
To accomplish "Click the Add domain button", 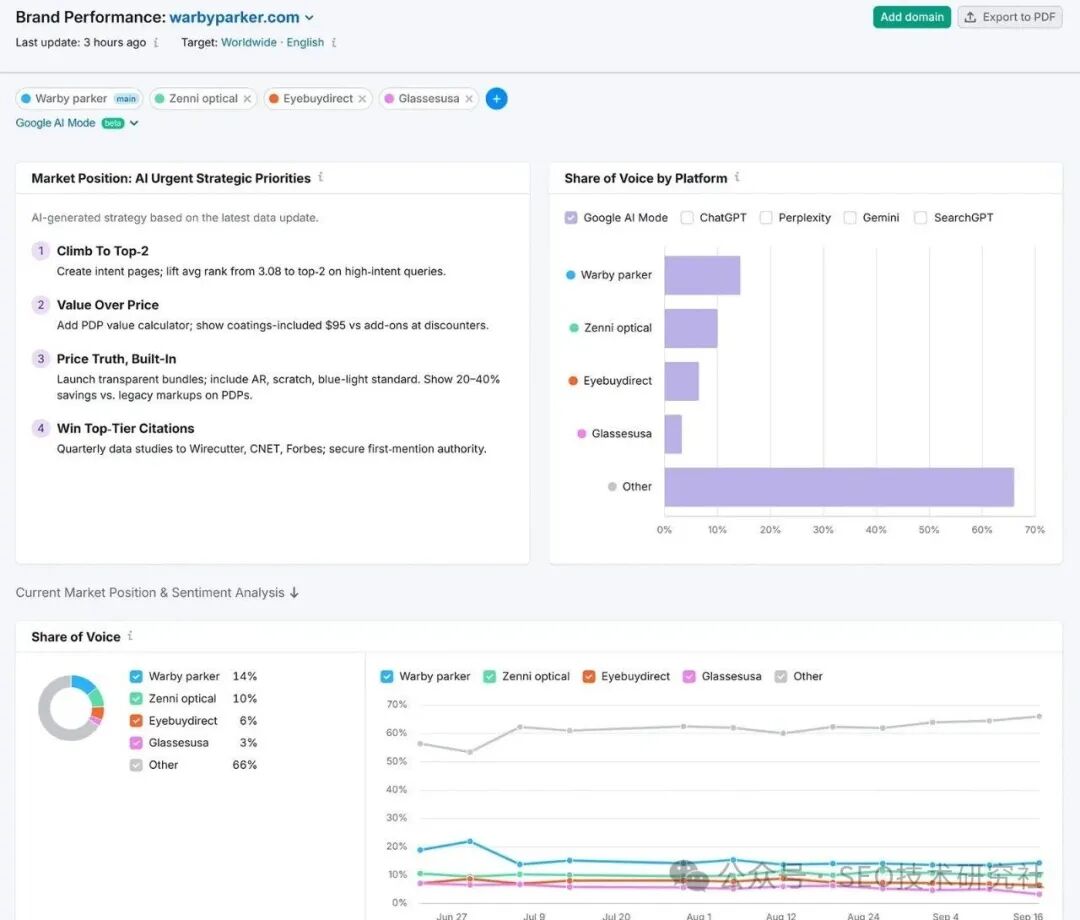I will pyautogui.click(x=911, y=17).
